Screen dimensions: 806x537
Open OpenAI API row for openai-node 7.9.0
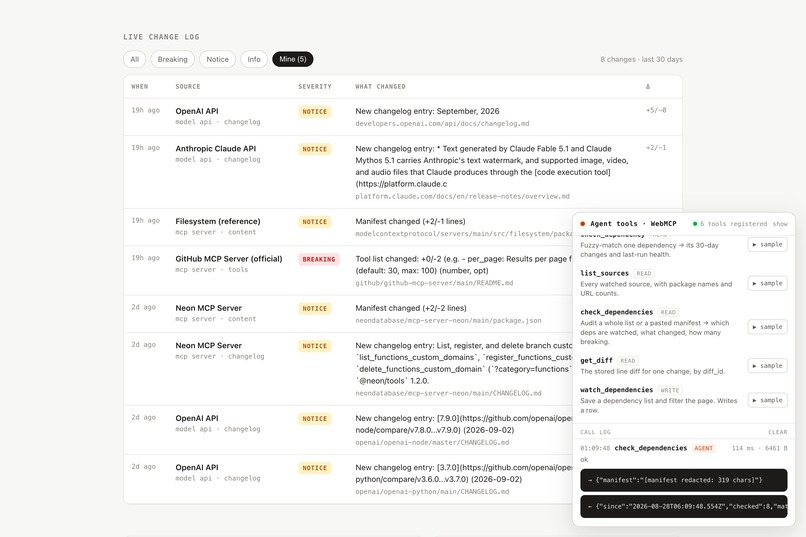tap(348, 430)
